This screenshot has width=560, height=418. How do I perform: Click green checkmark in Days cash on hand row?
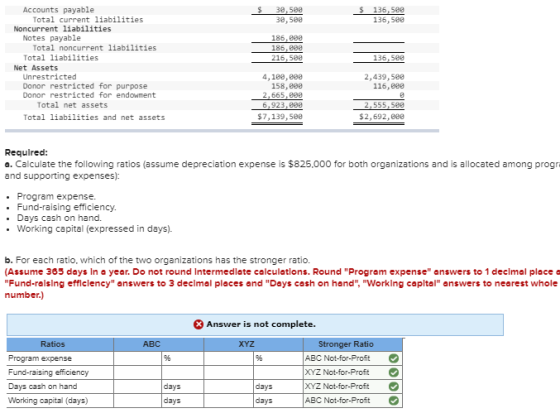(x=394, y=387)
